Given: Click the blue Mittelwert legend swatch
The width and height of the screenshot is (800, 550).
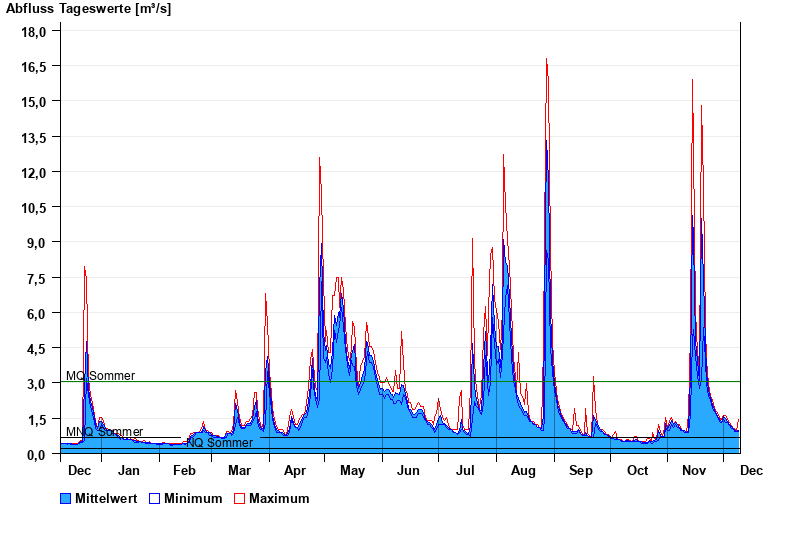Looking at the screenshot, I should pos(66,498).
